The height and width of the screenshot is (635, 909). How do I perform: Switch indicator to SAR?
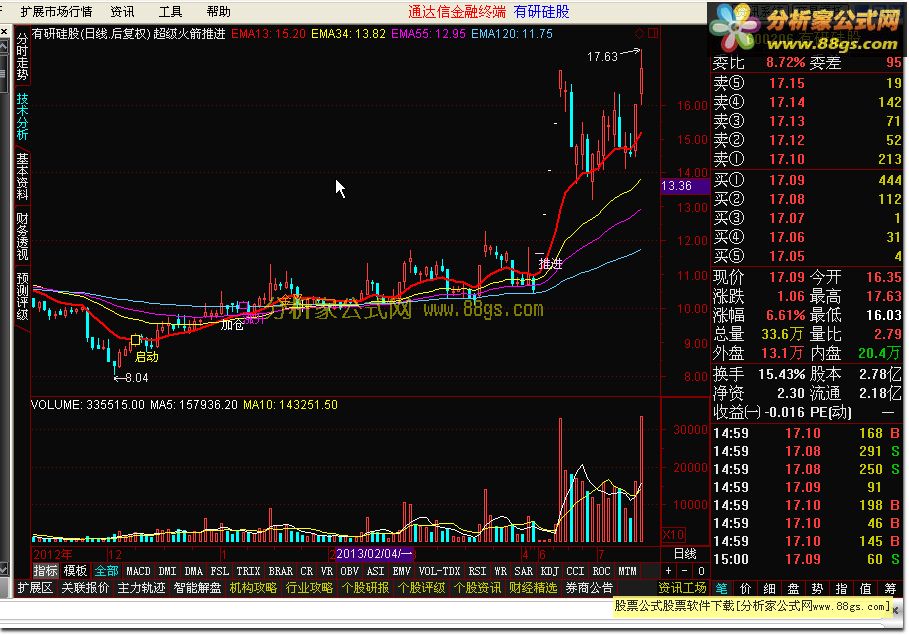pyautogui.click(x=523, y=571)
